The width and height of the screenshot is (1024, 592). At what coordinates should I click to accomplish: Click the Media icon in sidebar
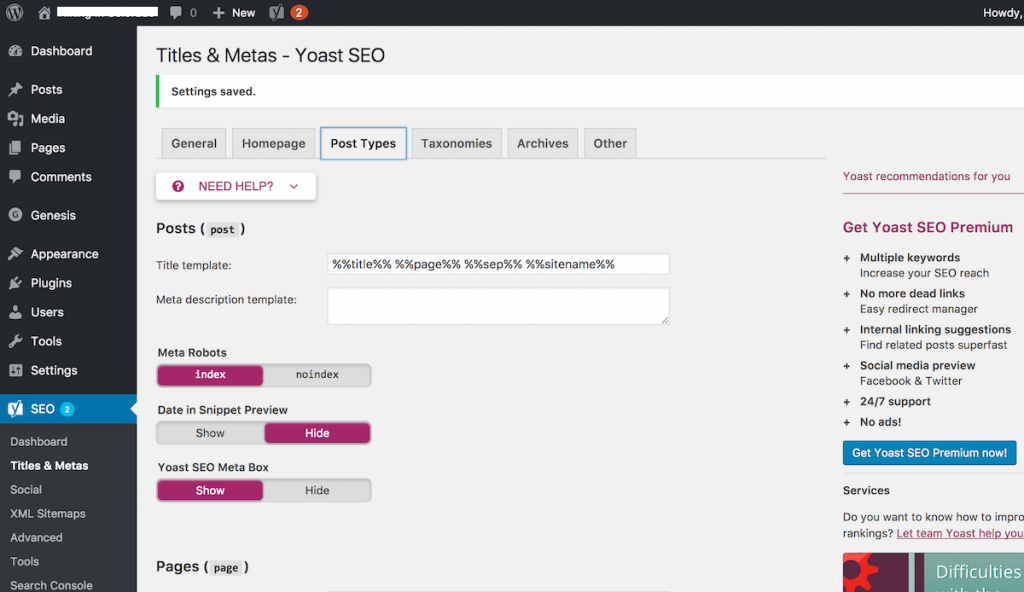click(16, 118)
